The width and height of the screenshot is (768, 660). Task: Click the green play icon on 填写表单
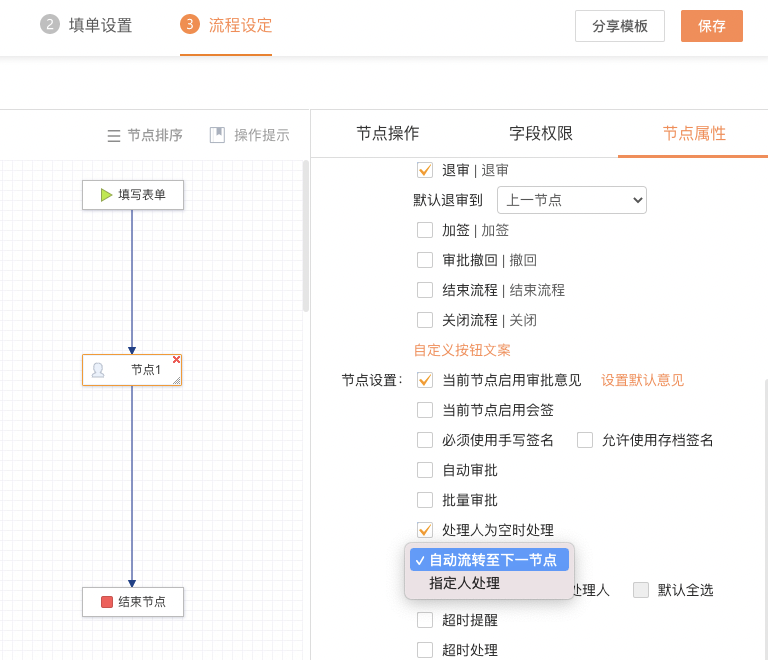pos(106,195)
